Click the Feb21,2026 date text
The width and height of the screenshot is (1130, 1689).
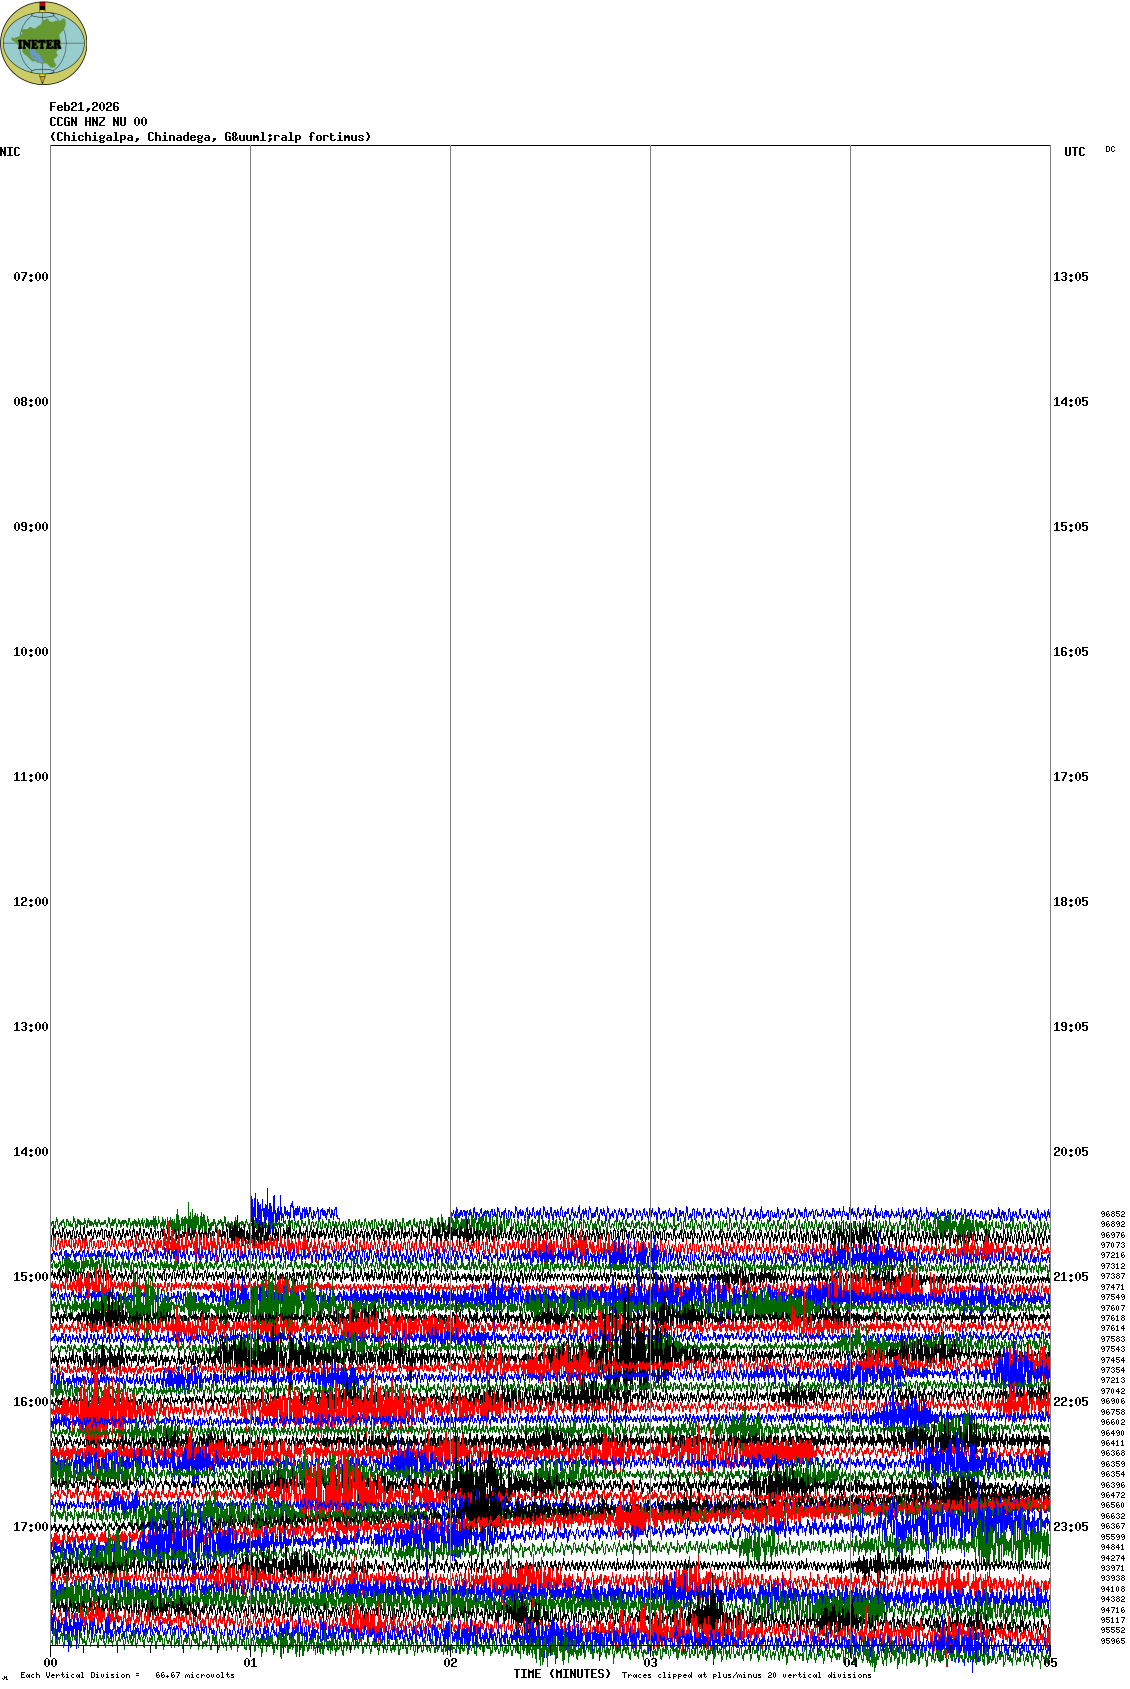point(84,107)
